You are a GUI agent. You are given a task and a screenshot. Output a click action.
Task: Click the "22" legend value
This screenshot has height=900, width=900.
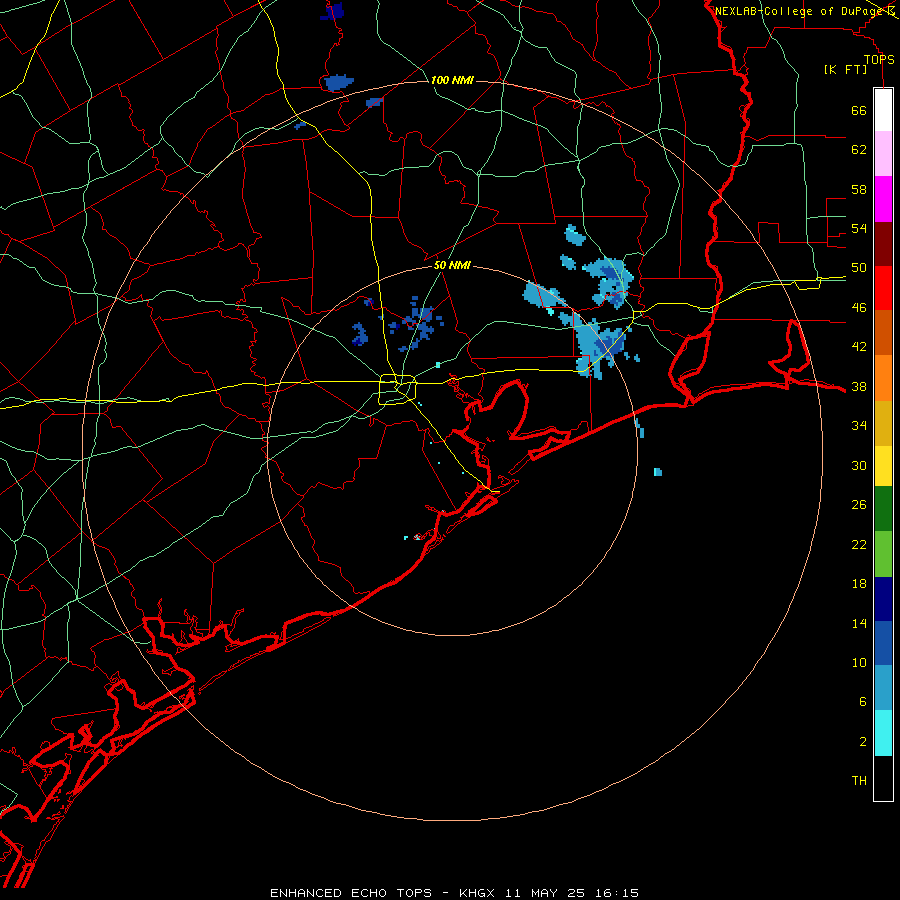coord(859,544)
